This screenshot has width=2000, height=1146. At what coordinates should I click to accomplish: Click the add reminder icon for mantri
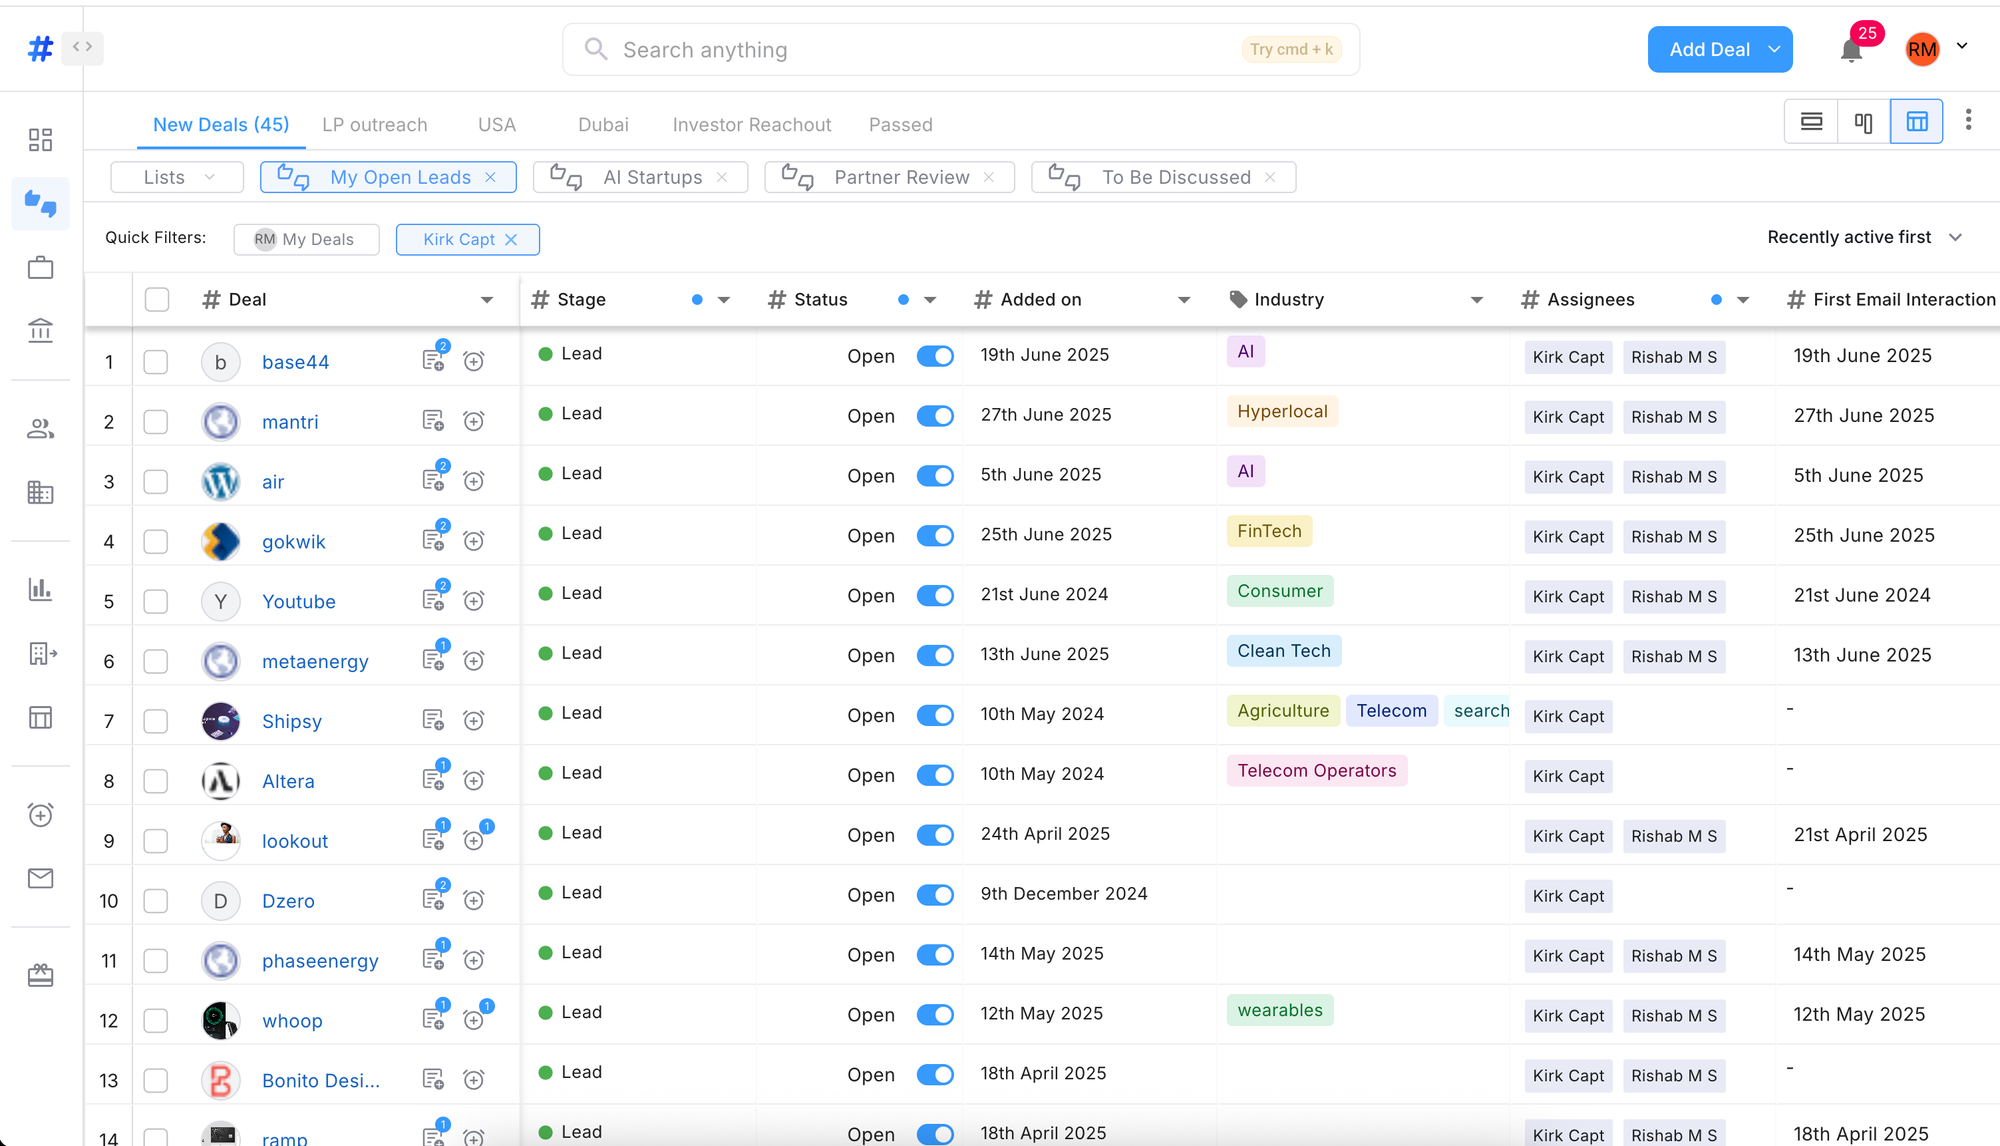(474, 421)
